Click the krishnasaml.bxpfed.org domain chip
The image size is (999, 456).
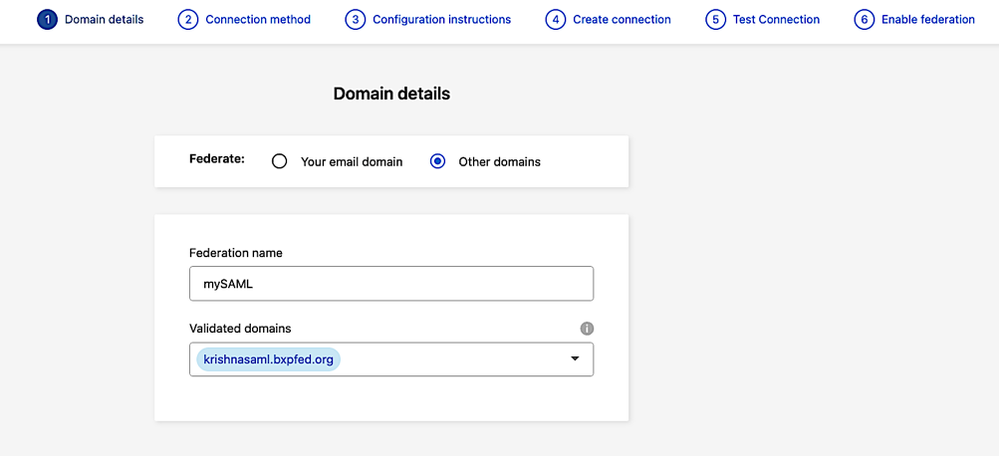click(x=268, y=359)
